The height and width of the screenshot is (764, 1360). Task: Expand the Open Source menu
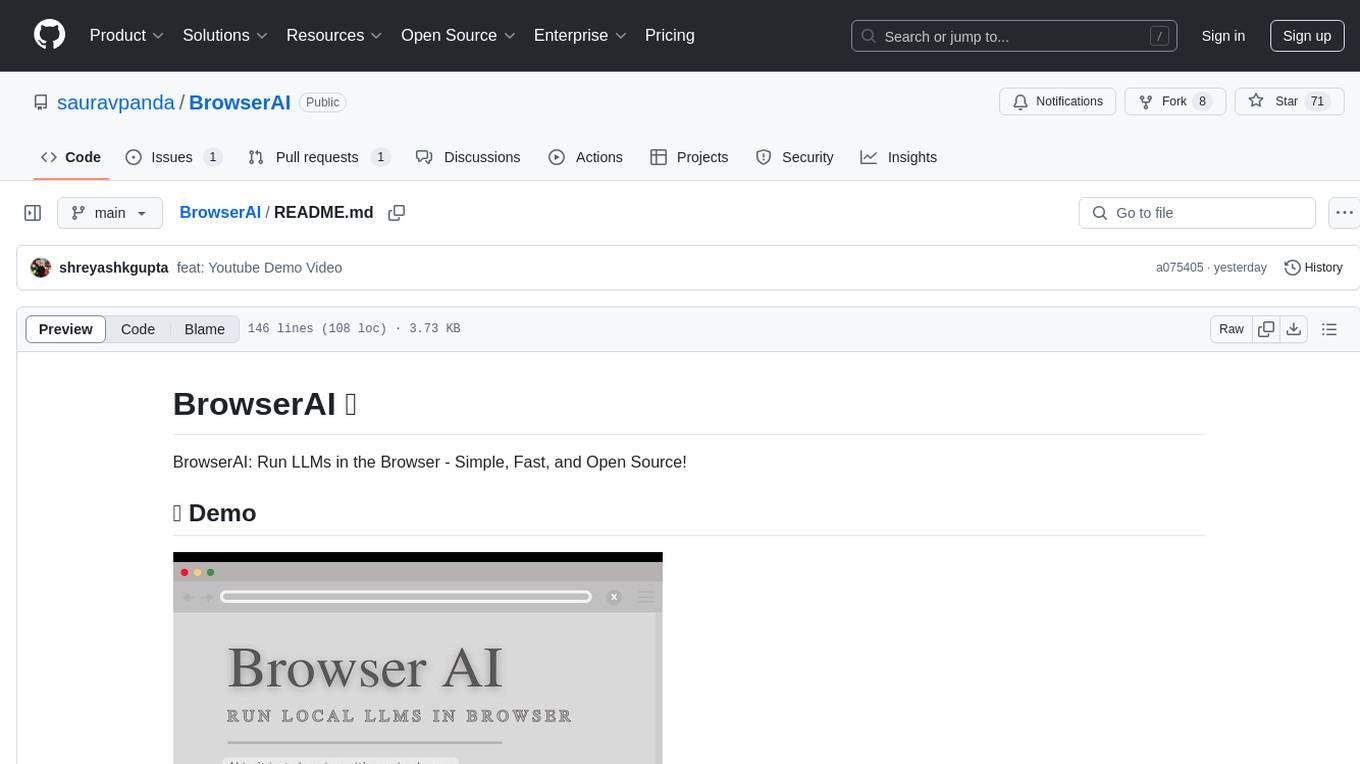click(x=458, y=35)
